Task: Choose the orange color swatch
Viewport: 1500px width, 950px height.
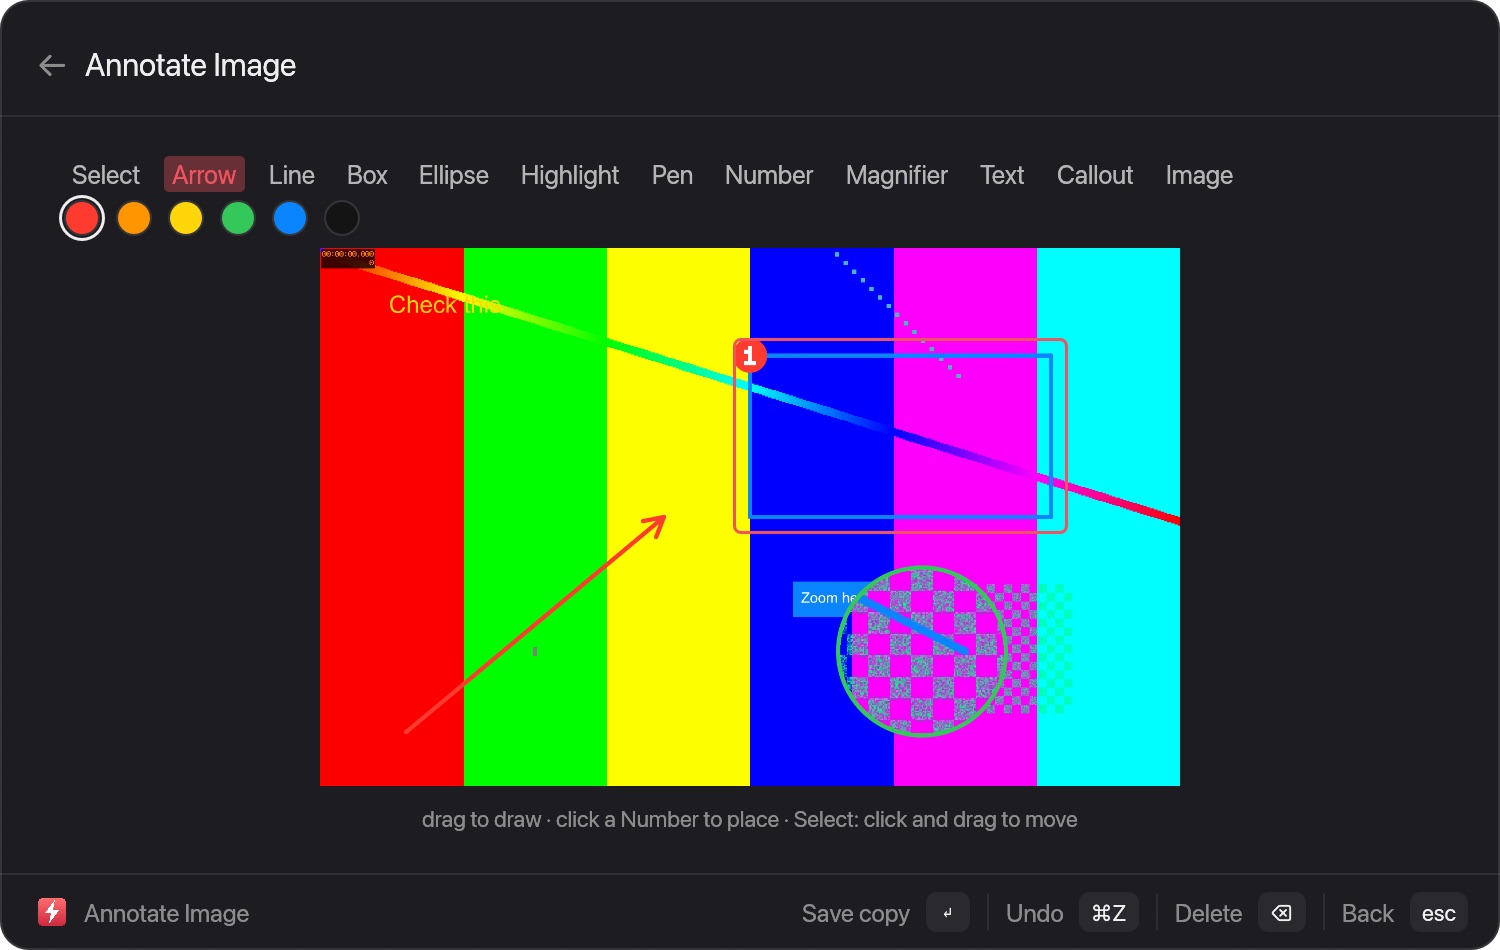Action: pyautogui.click(x=134, y=218)
